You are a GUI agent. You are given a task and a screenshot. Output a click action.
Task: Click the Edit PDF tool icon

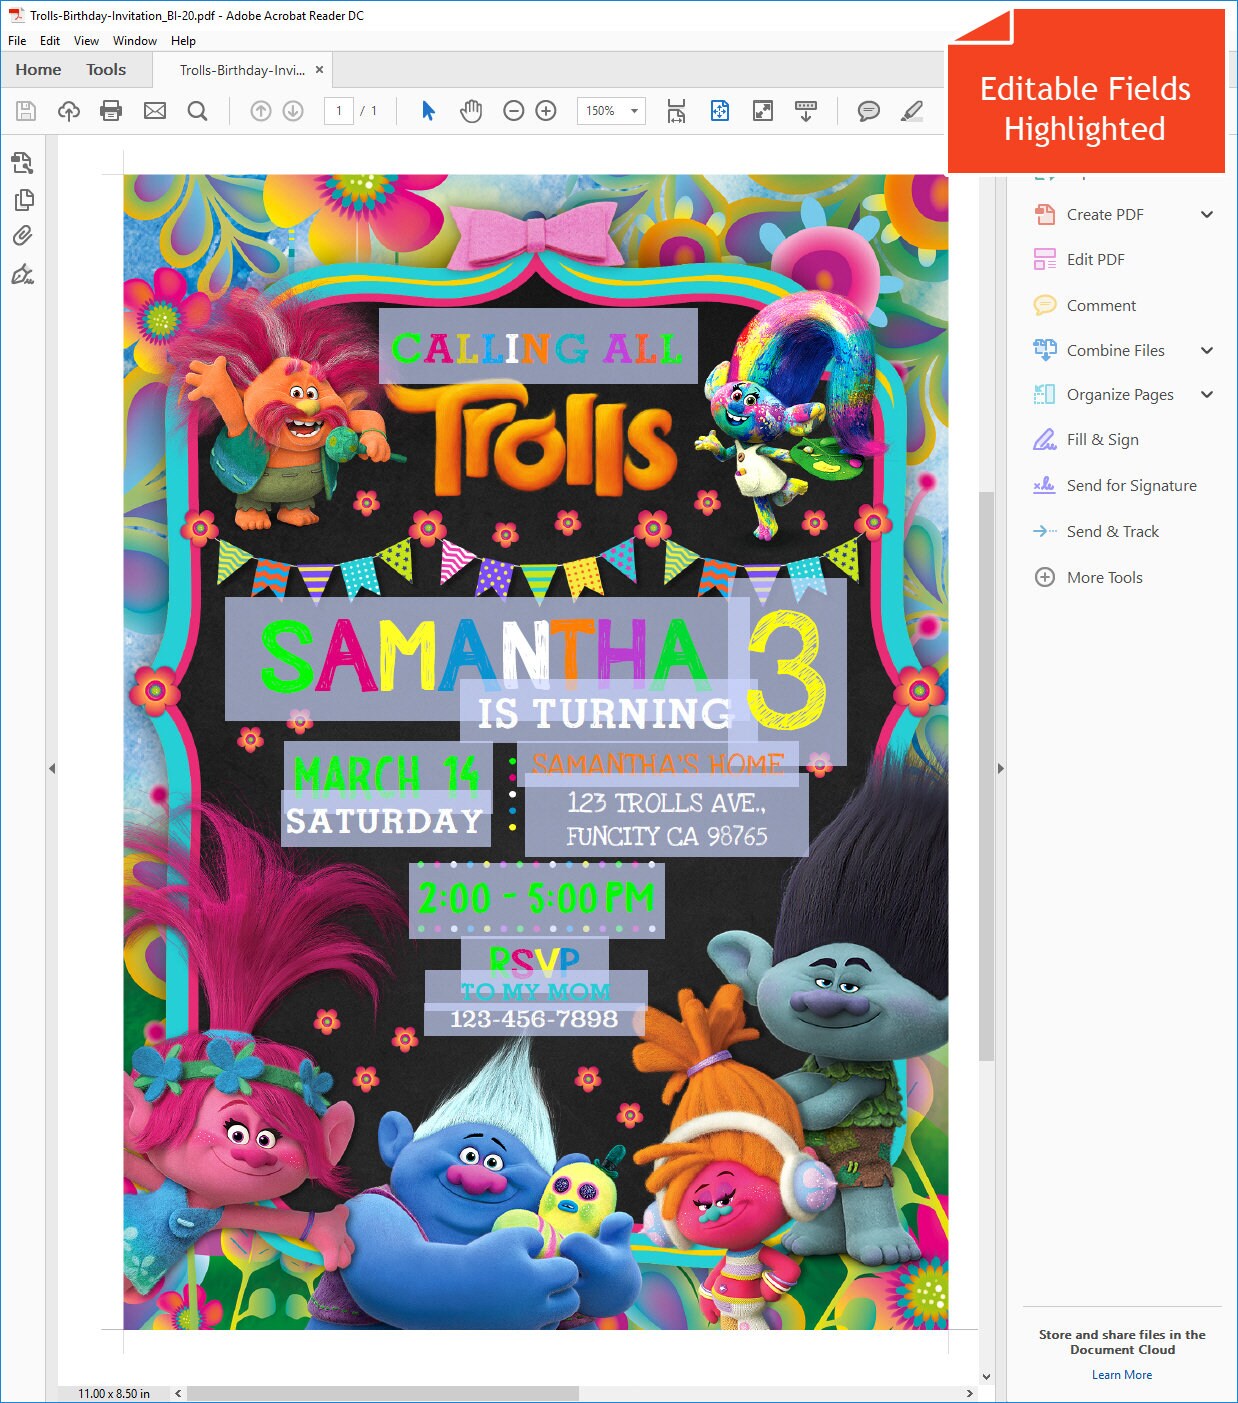[x=1045, y=259]
